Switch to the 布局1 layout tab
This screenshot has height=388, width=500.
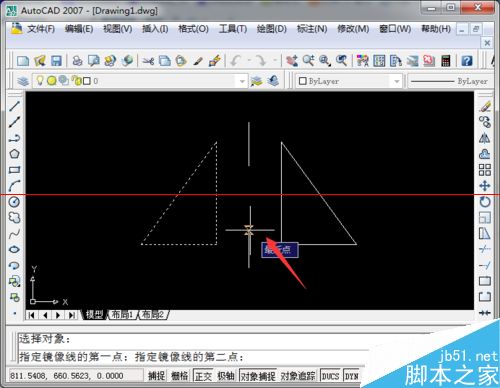coord(122,314)
